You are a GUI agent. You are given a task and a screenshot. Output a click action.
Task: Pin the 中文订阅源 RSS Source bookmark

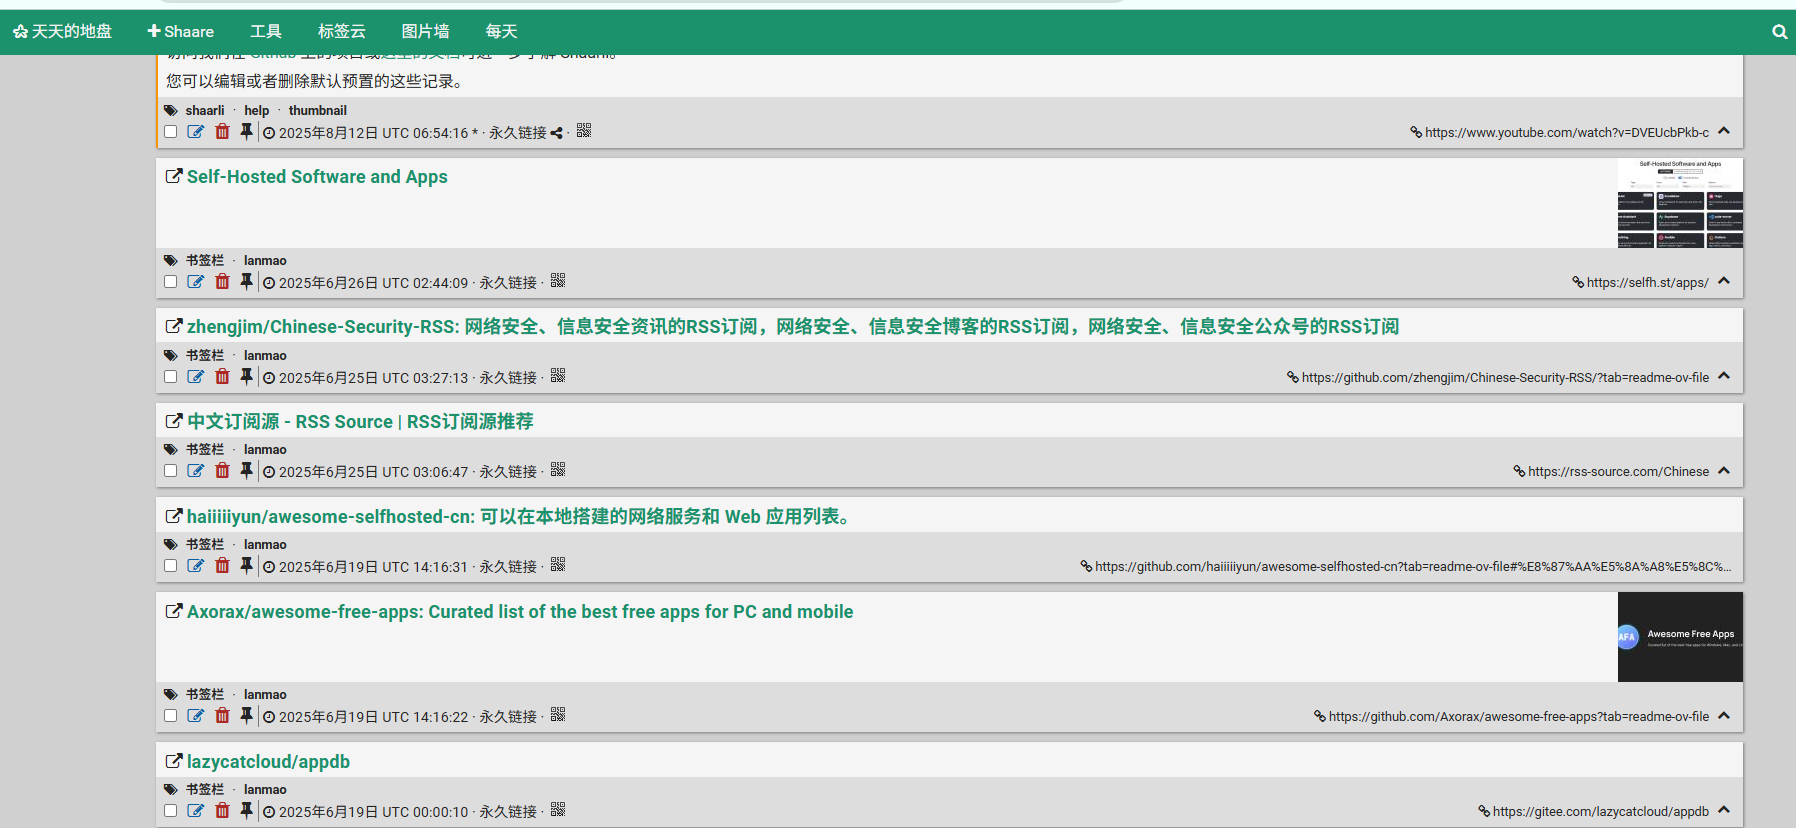[246, 471]
